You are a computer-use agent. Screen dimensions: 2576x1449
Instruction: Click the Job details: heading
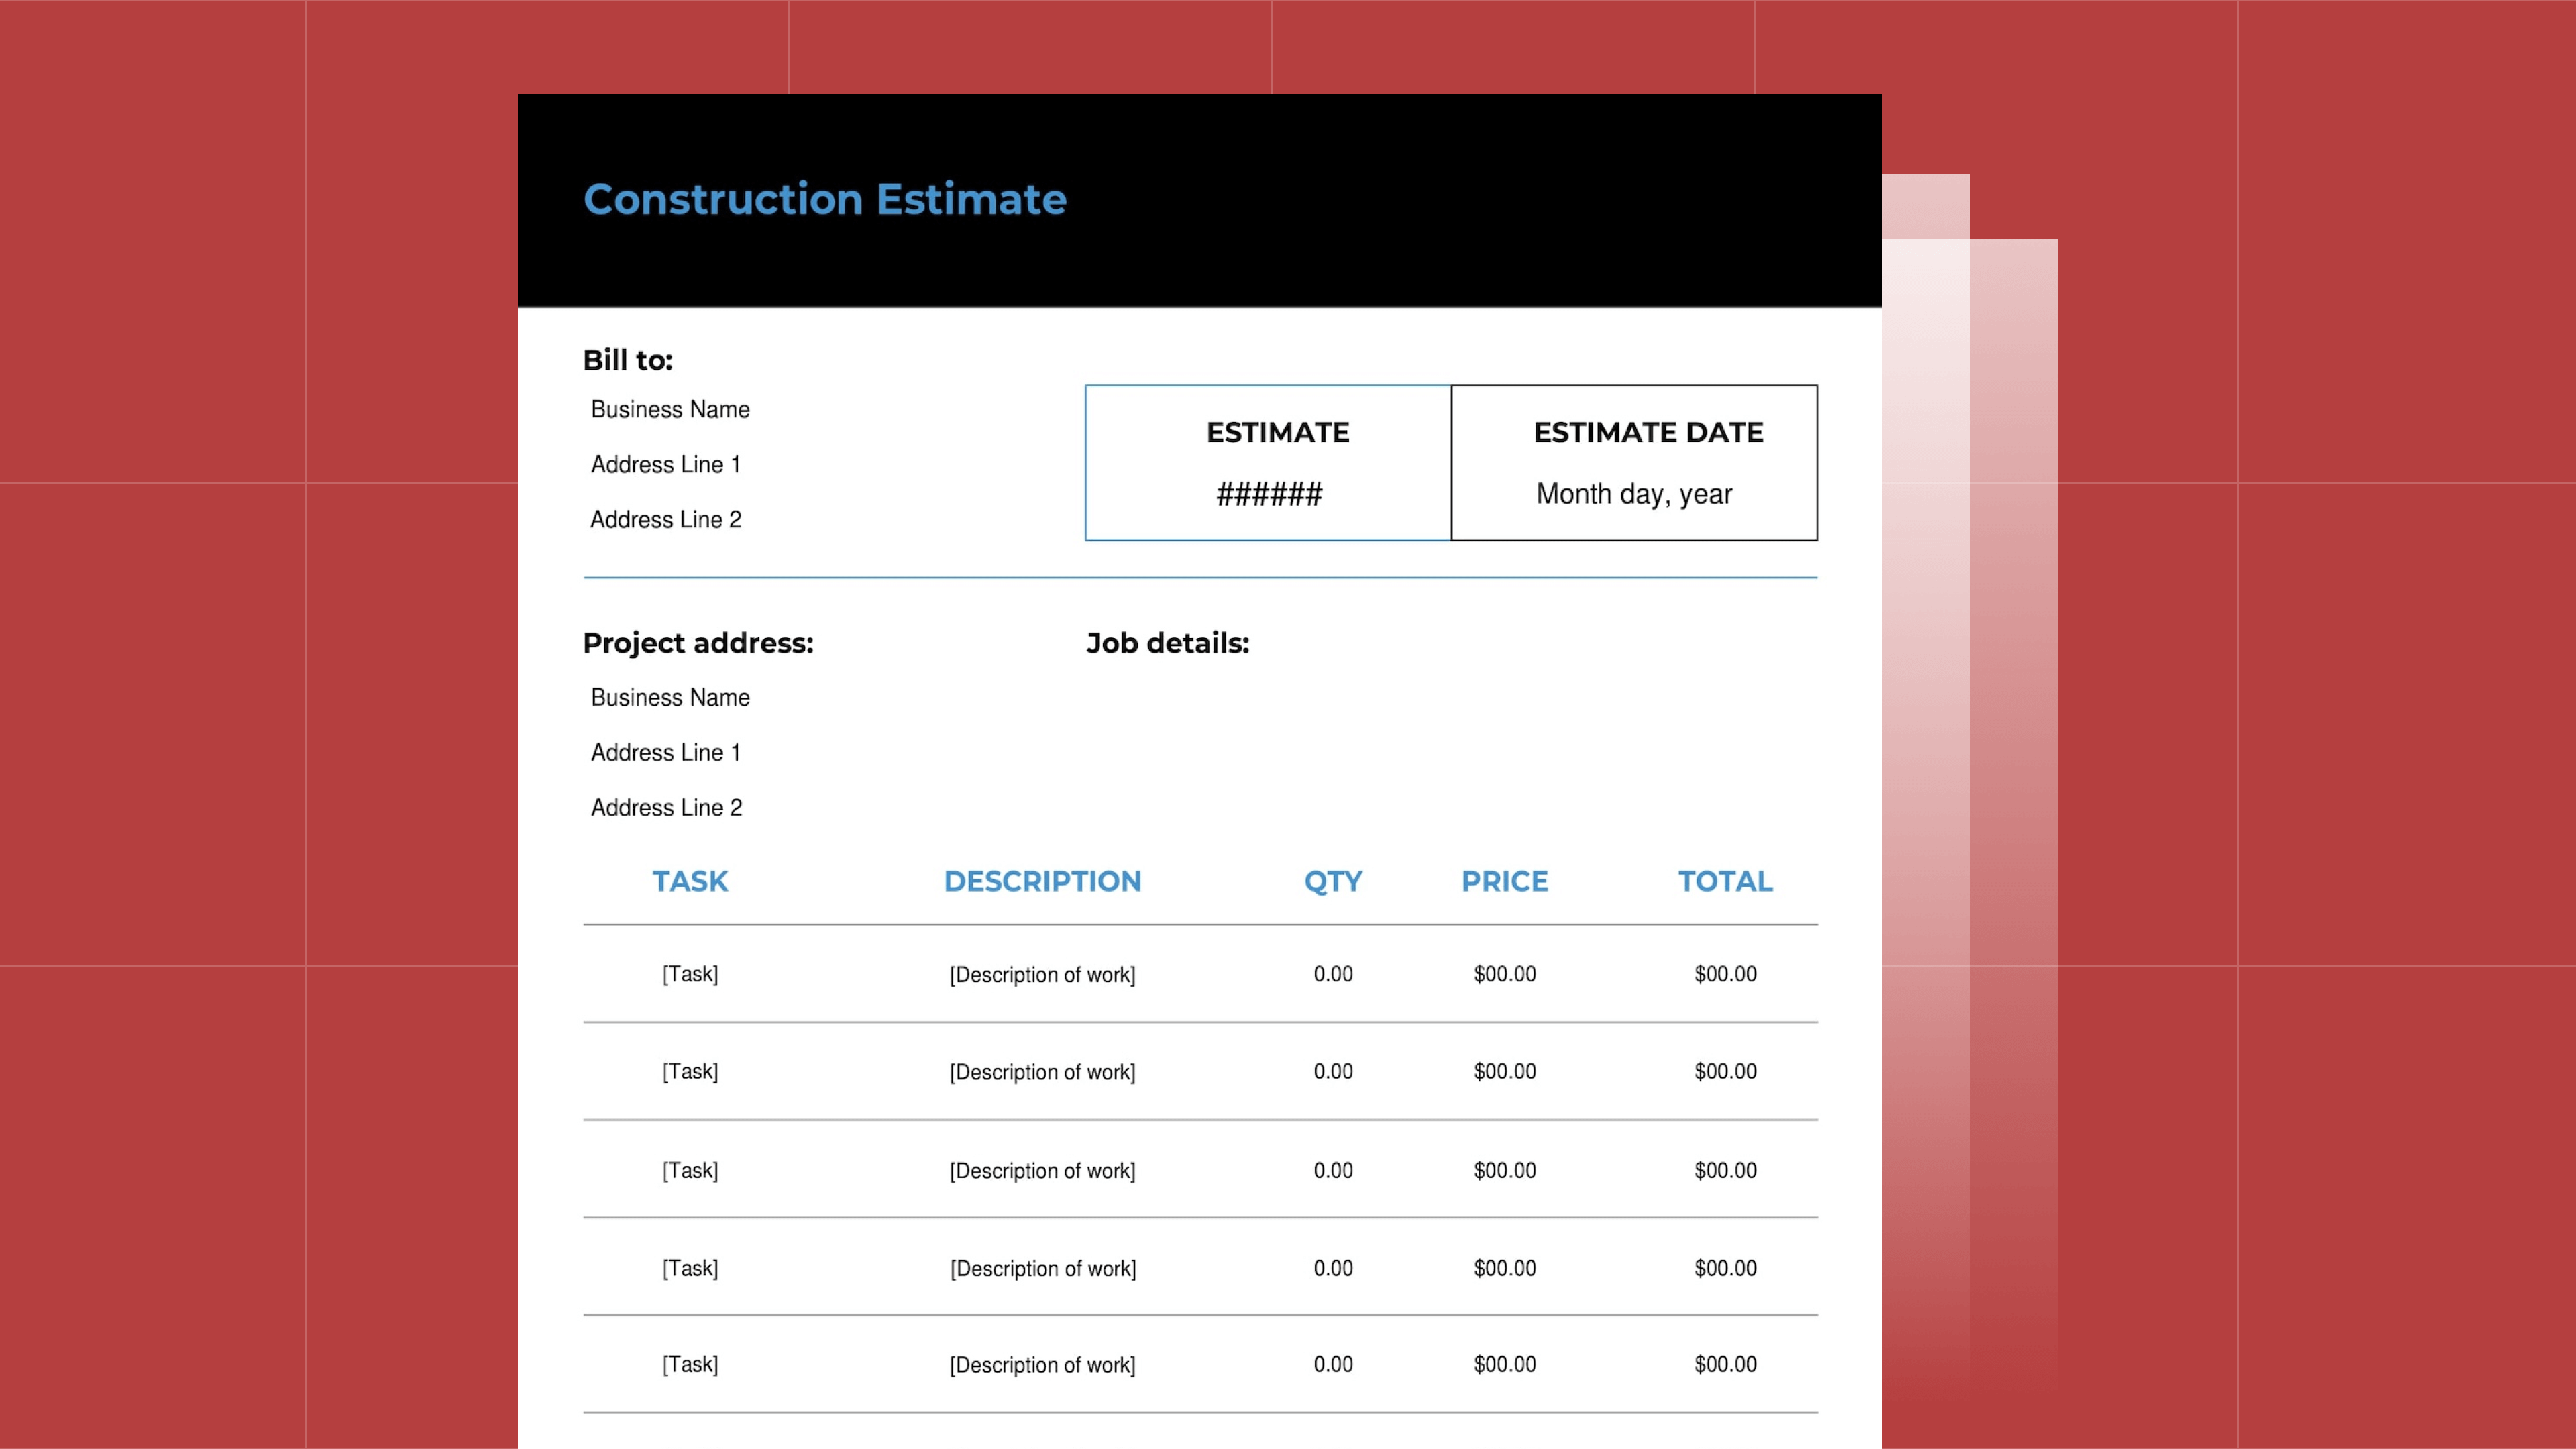pyautogui.click(x=1168, y=643)
